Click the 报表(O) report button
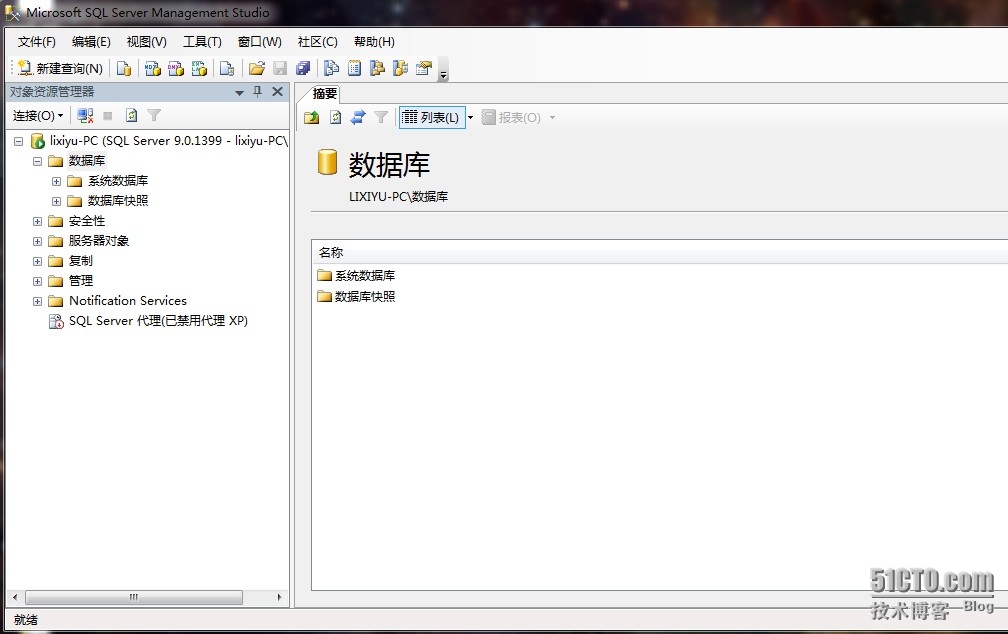Screen dimensions: 1008x634 pos(512,118)
